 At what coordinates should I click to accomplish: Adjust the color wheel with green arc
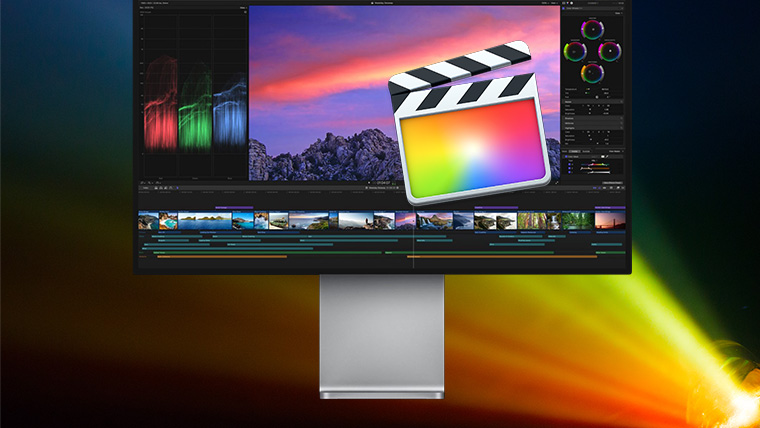575,51
